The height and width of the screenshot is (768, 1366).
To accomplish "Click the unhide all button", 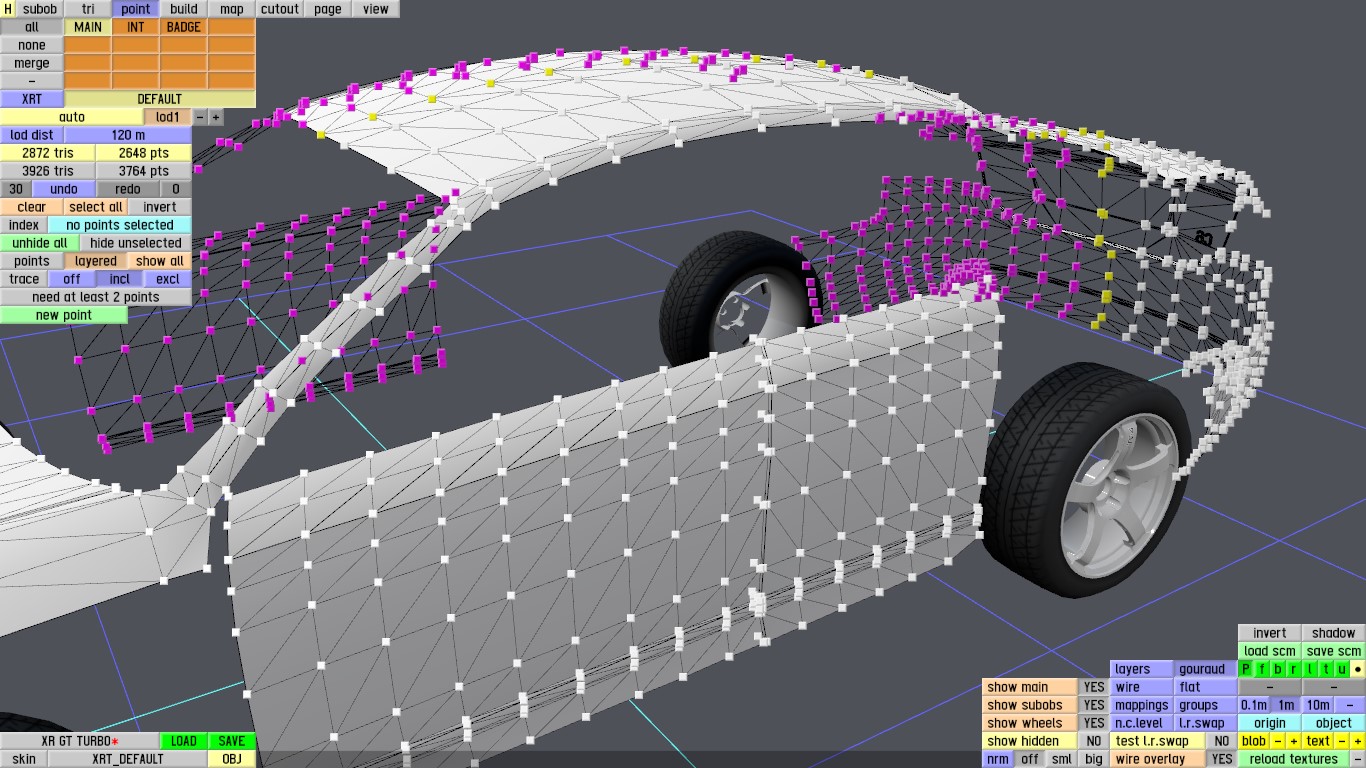I will [40, 243].
